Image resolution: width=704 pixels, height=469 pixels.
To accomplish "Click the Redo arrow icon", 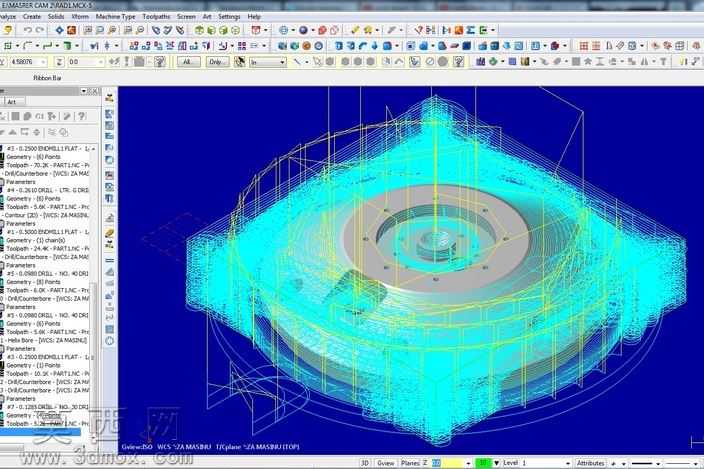I will pyautogui.click(x=40, y=31).
